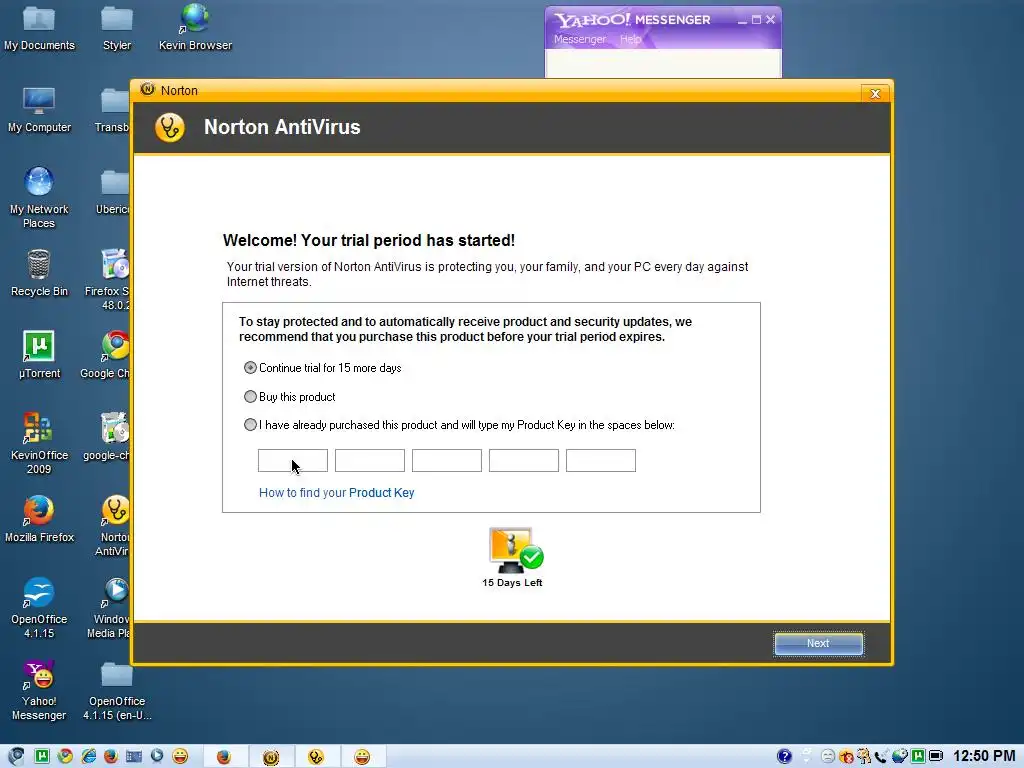Switch to Yahoo Messenger taskbar button
Viewport: 1024px width, 768px height.
click(x=362, y=756)
